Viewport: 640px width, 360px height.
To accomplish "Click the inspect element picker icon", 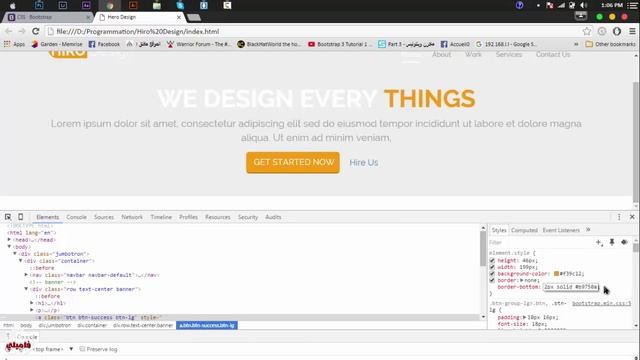I will click(x=8, y=217).
